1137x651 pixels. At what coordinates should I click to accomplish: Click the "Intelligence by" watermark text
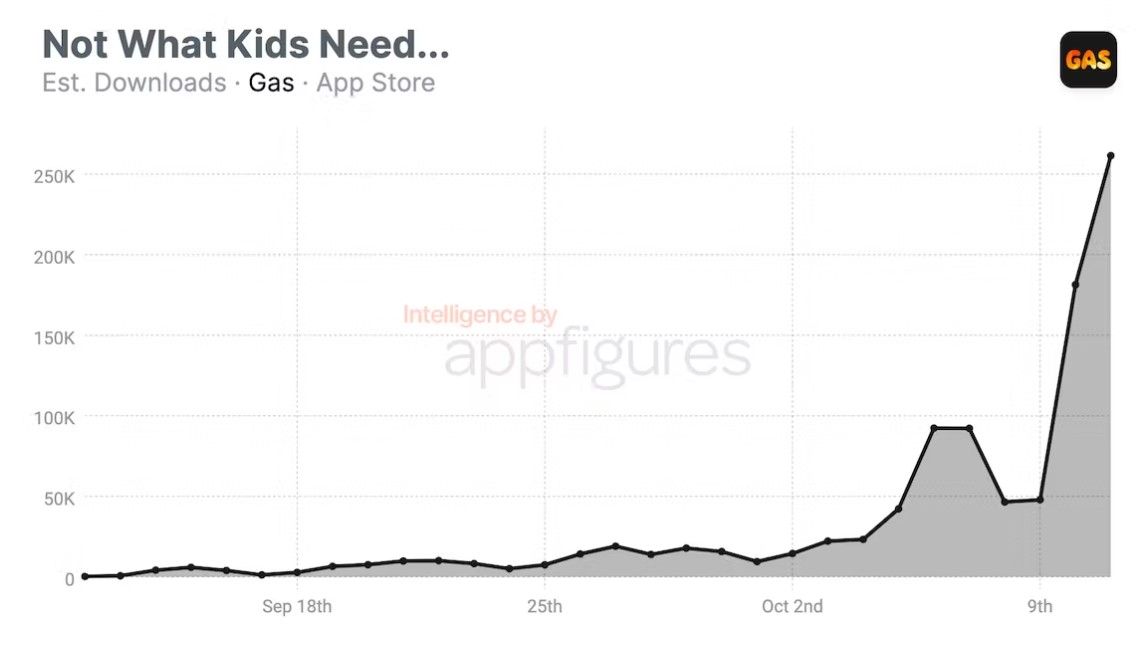pos(480,315)
